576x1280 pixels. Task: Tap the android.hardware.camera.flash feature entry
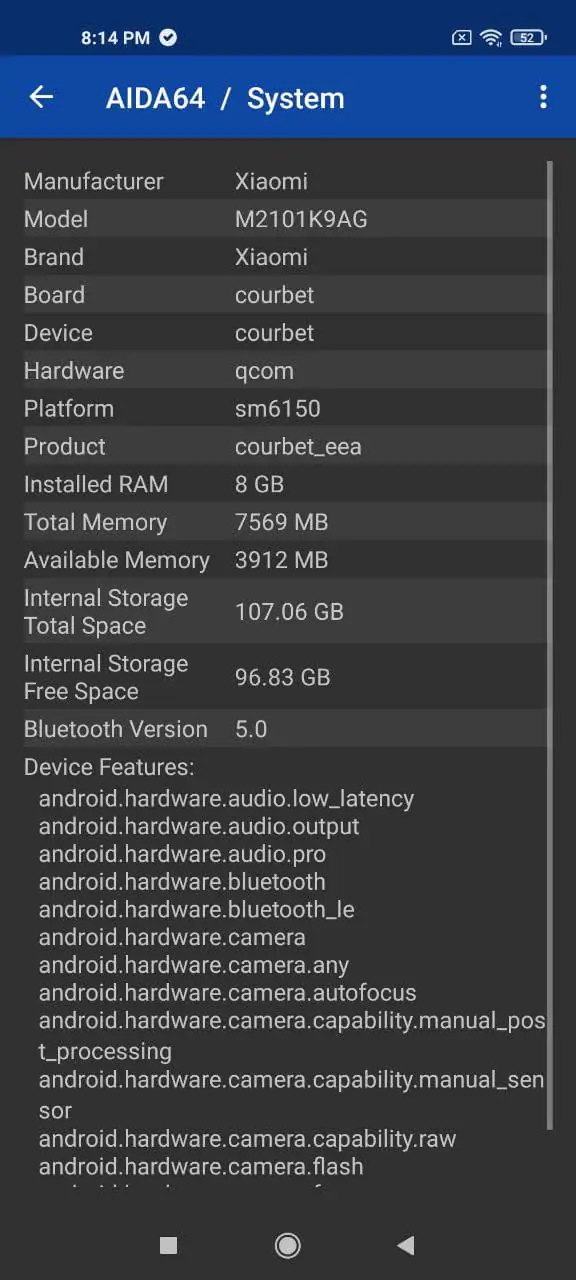point(201,1166)
